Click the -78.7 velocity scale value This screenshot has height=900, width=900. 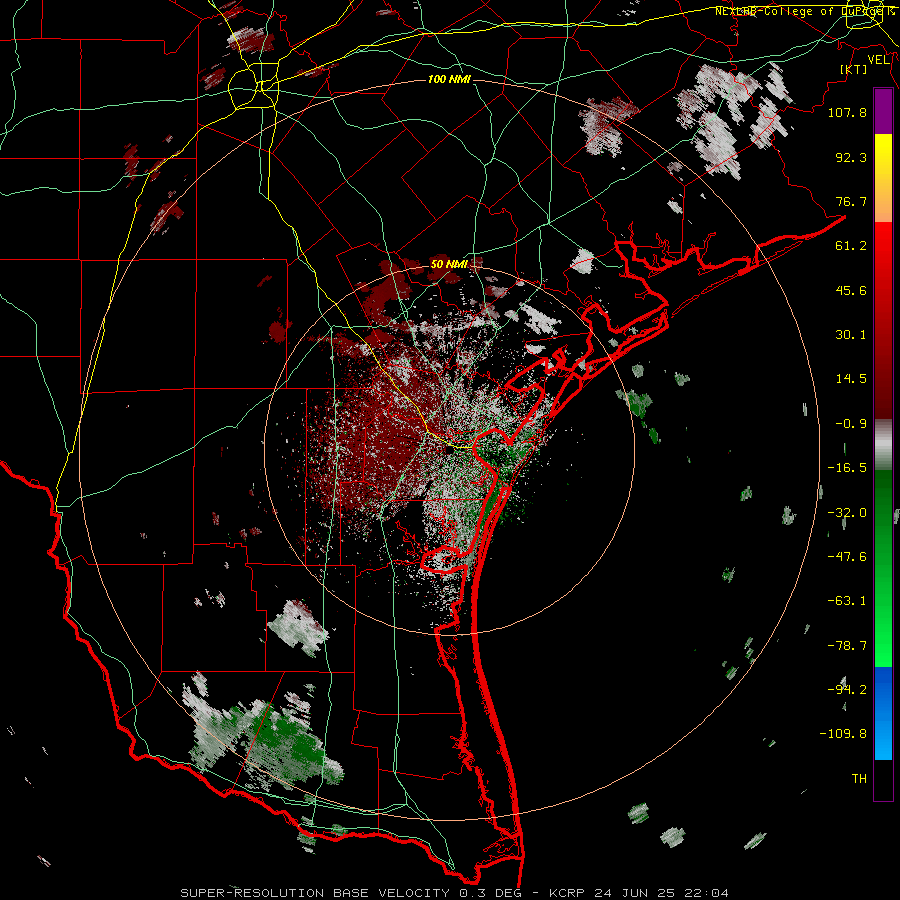847,646
